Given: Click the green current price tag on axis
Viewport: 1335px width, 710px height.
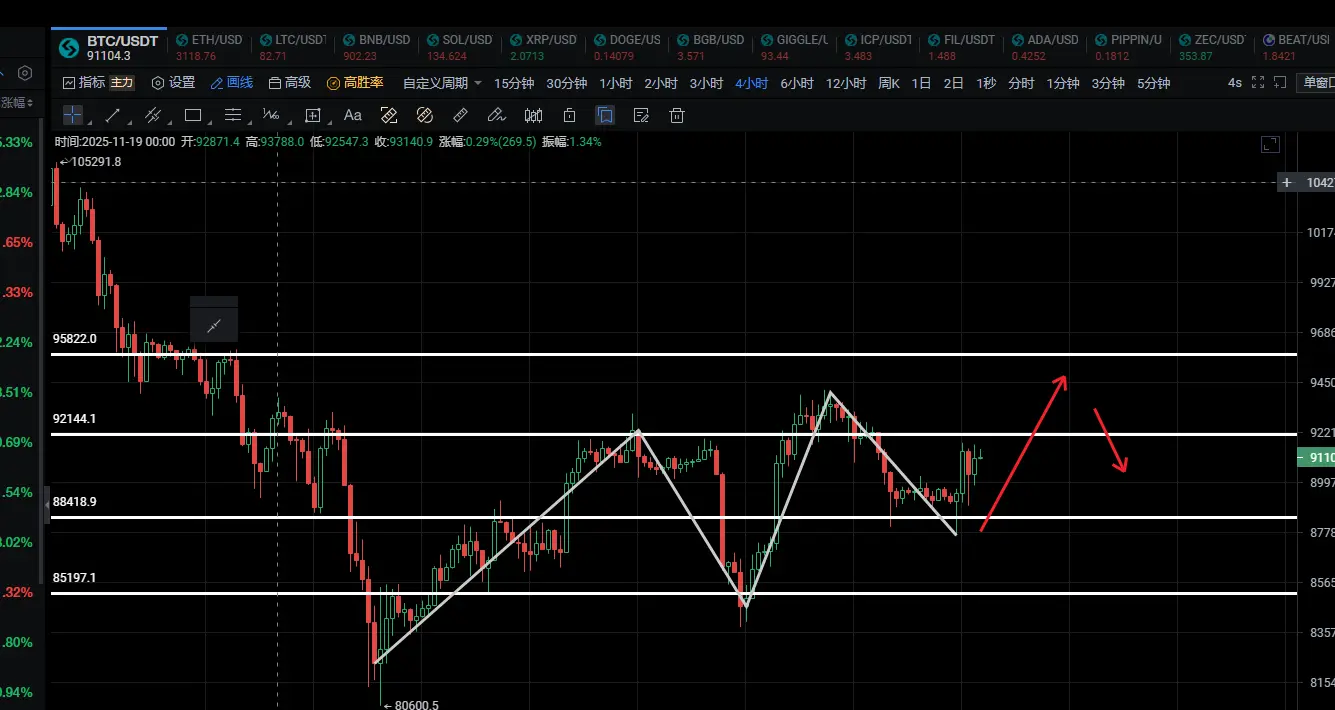Looking at the screenshot, I should [x=1316, y=457].
